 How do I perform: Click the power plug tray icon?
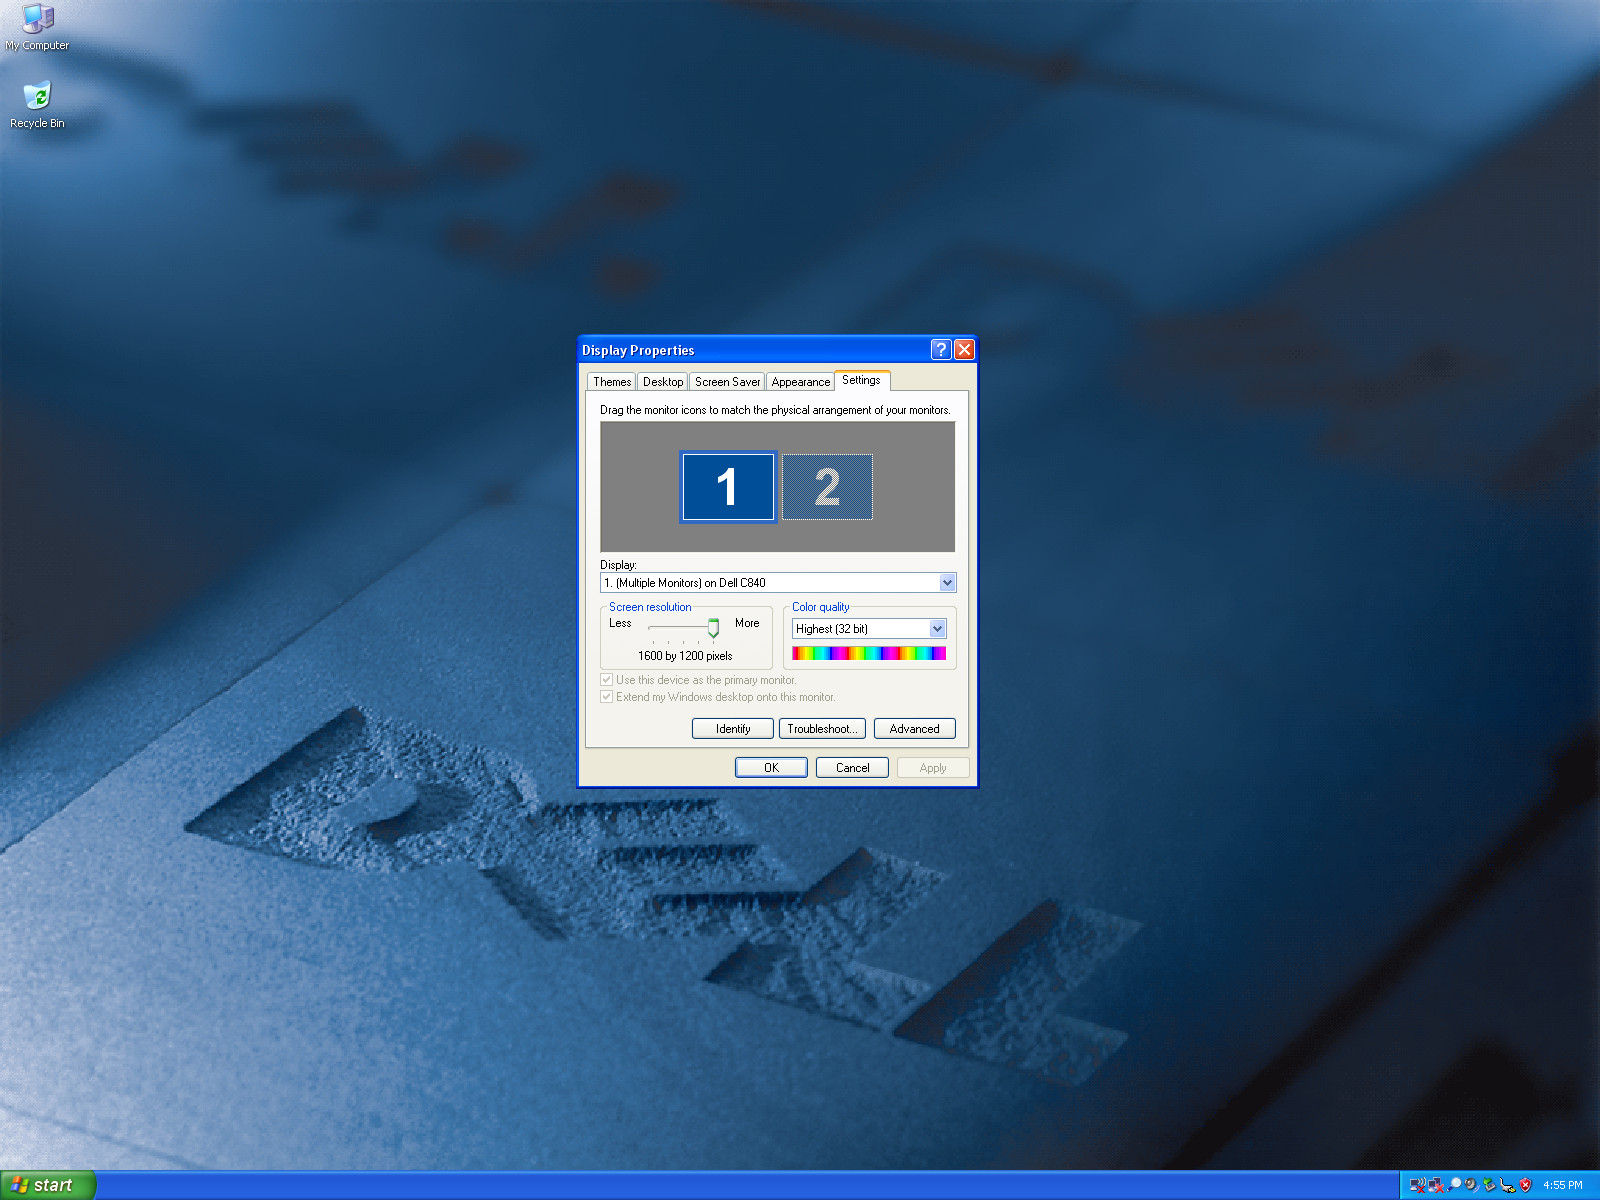pos(1507,1185)
